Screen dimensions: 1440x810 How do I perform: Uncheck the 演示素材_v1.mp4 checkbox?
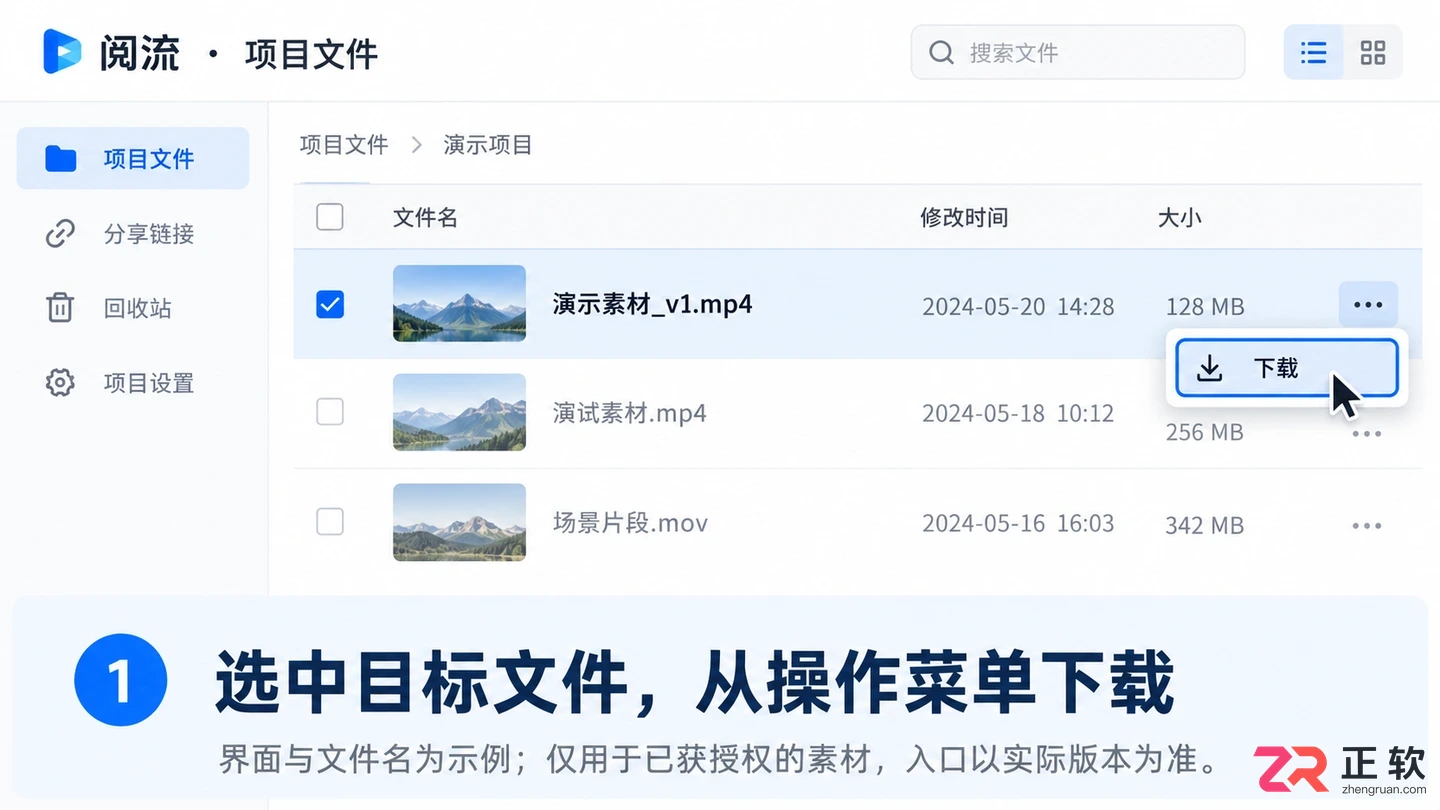(330, 304)
